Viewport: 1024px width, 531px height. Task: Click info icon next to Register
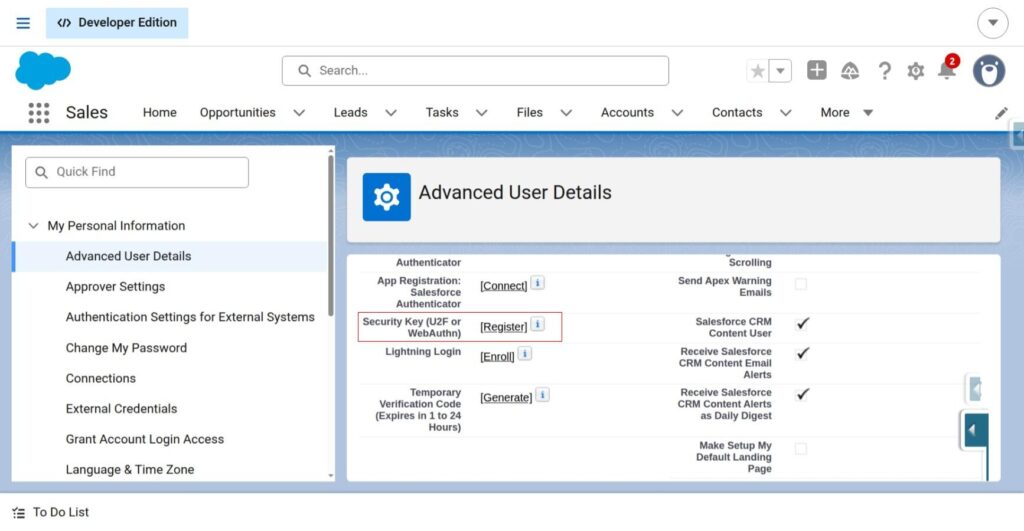pos(537,324)
